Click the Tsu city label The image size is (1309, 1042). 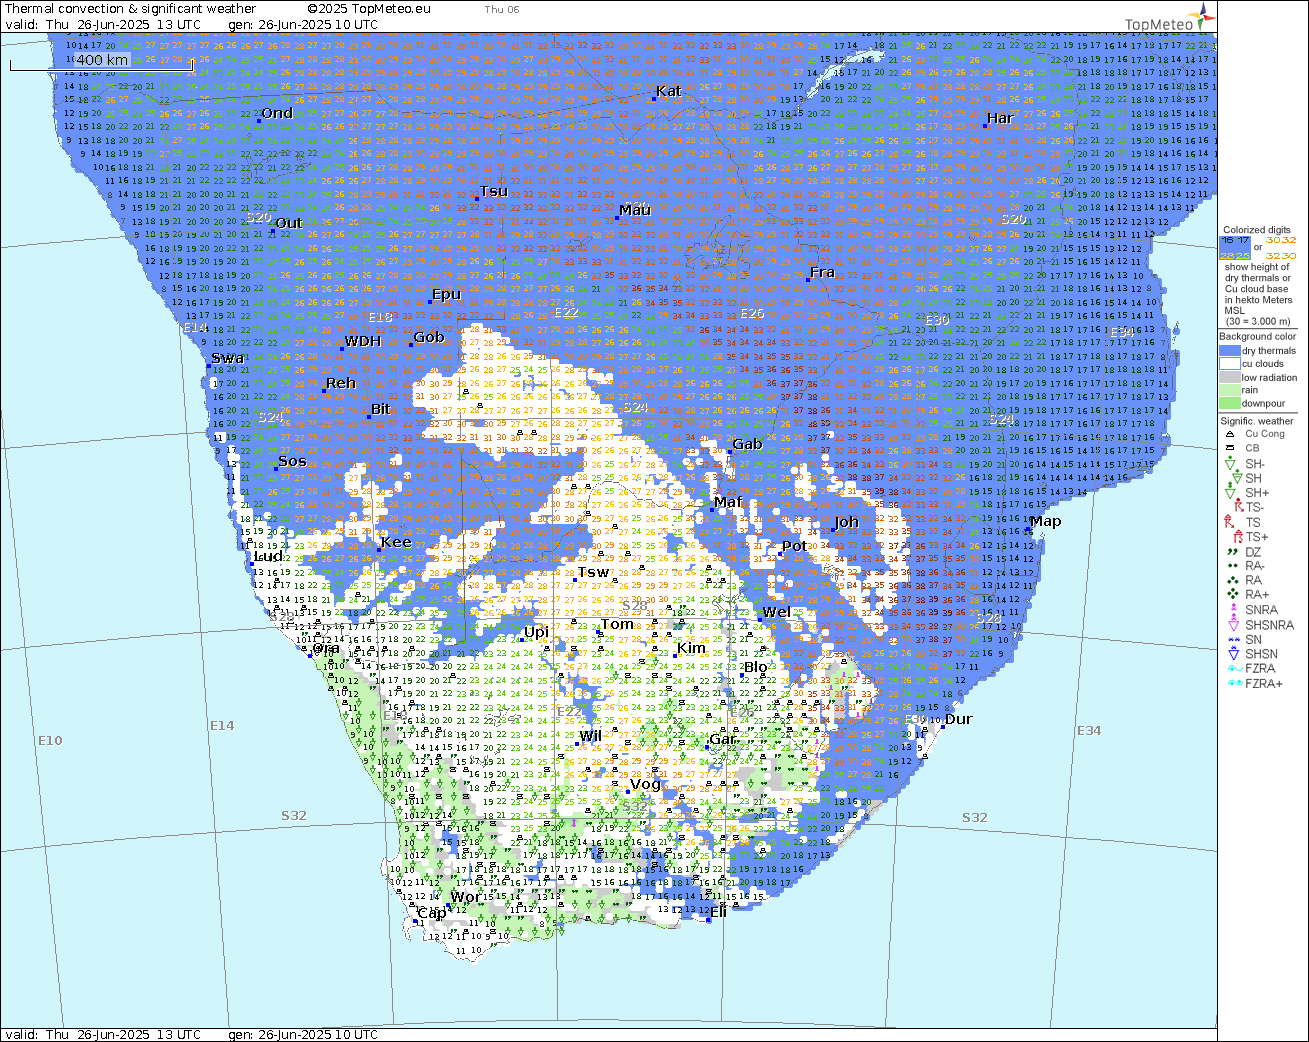click(494, 191)
